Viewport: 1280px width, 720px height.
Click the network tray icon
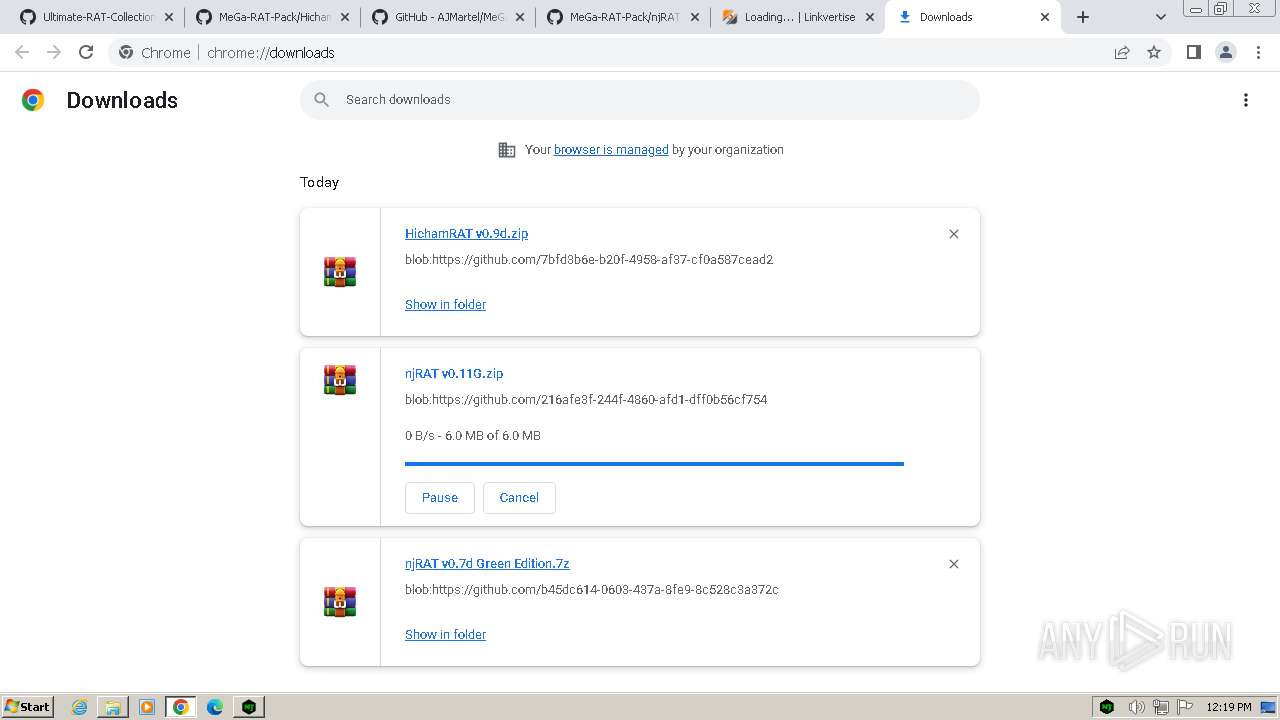tap(1161, 707)
